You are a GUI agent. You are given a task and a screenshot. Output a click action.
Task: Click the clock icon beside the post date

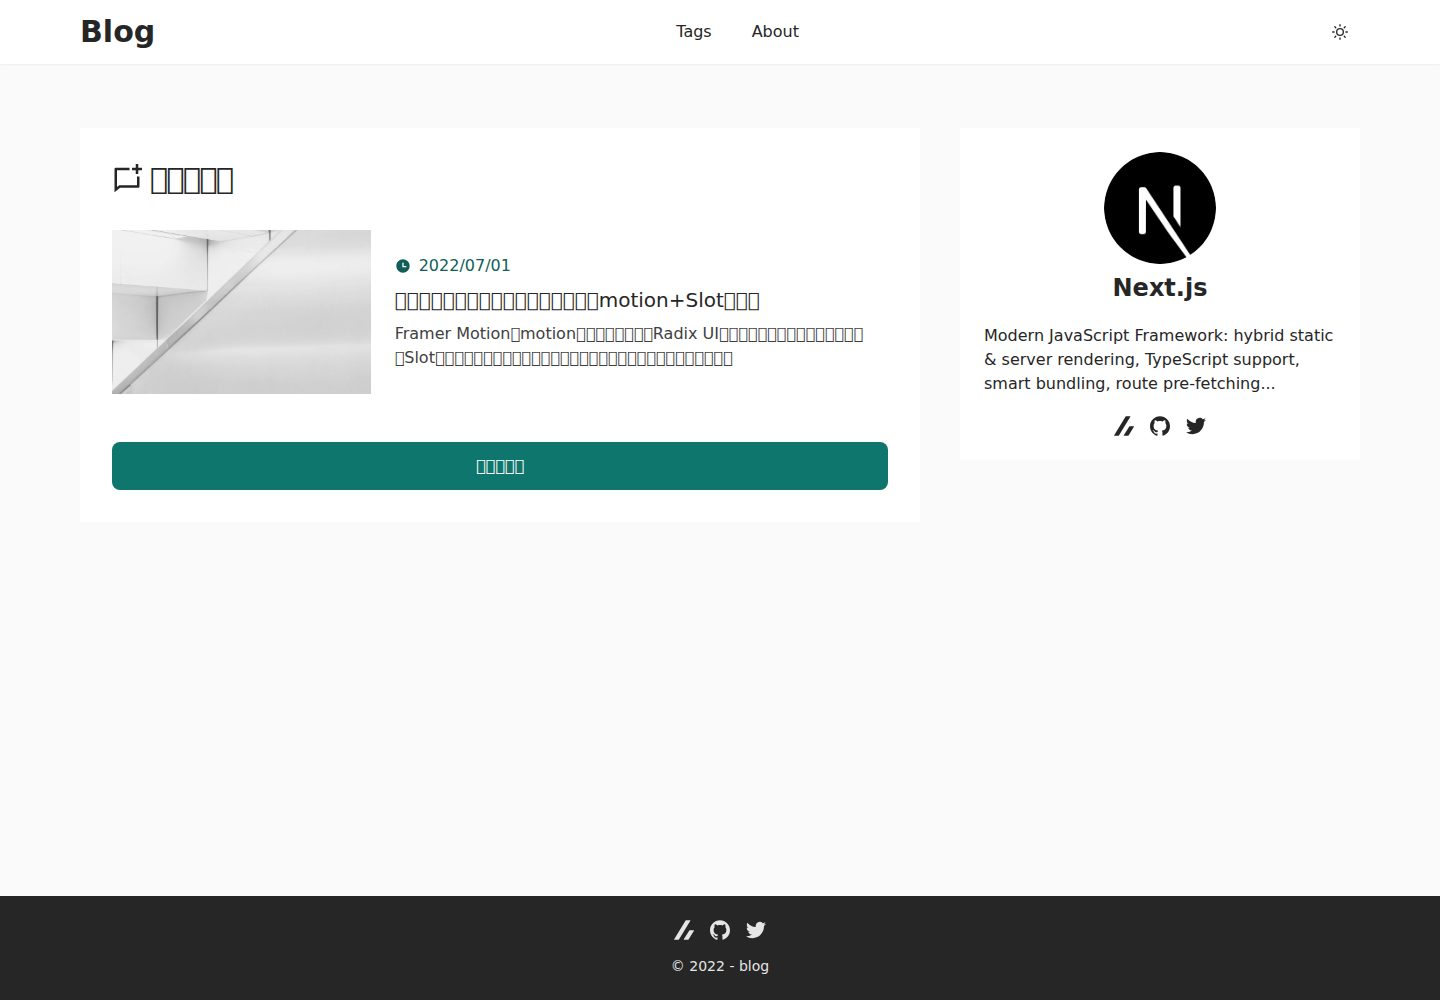coord(403,266)
